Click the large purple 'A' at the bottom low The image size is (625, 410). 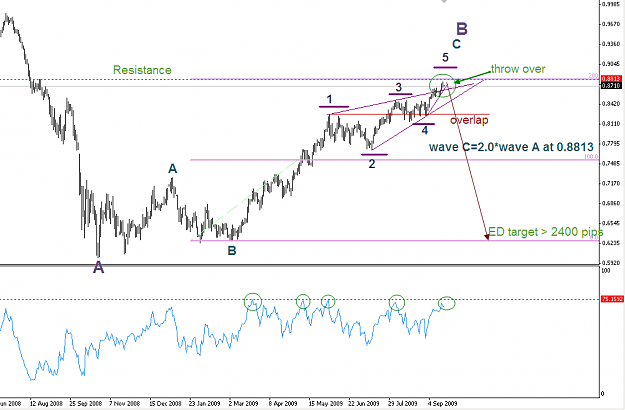[98, 267]
